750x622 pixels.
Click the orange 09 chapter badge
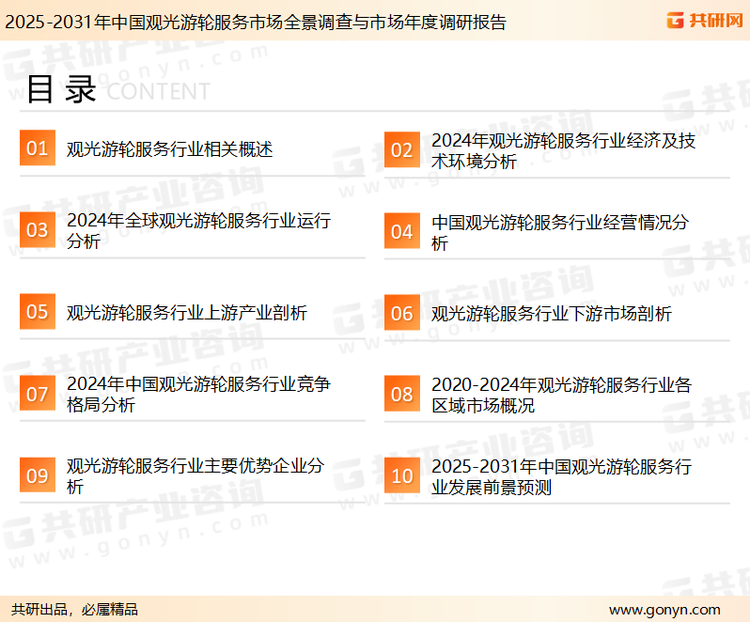[37, 475]
